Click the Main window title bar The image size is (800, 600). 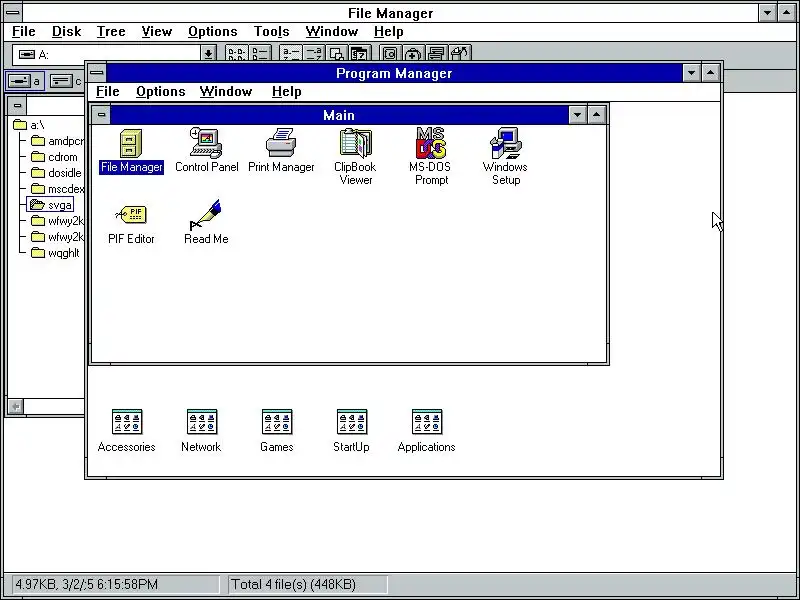click(x=339, y=115)
